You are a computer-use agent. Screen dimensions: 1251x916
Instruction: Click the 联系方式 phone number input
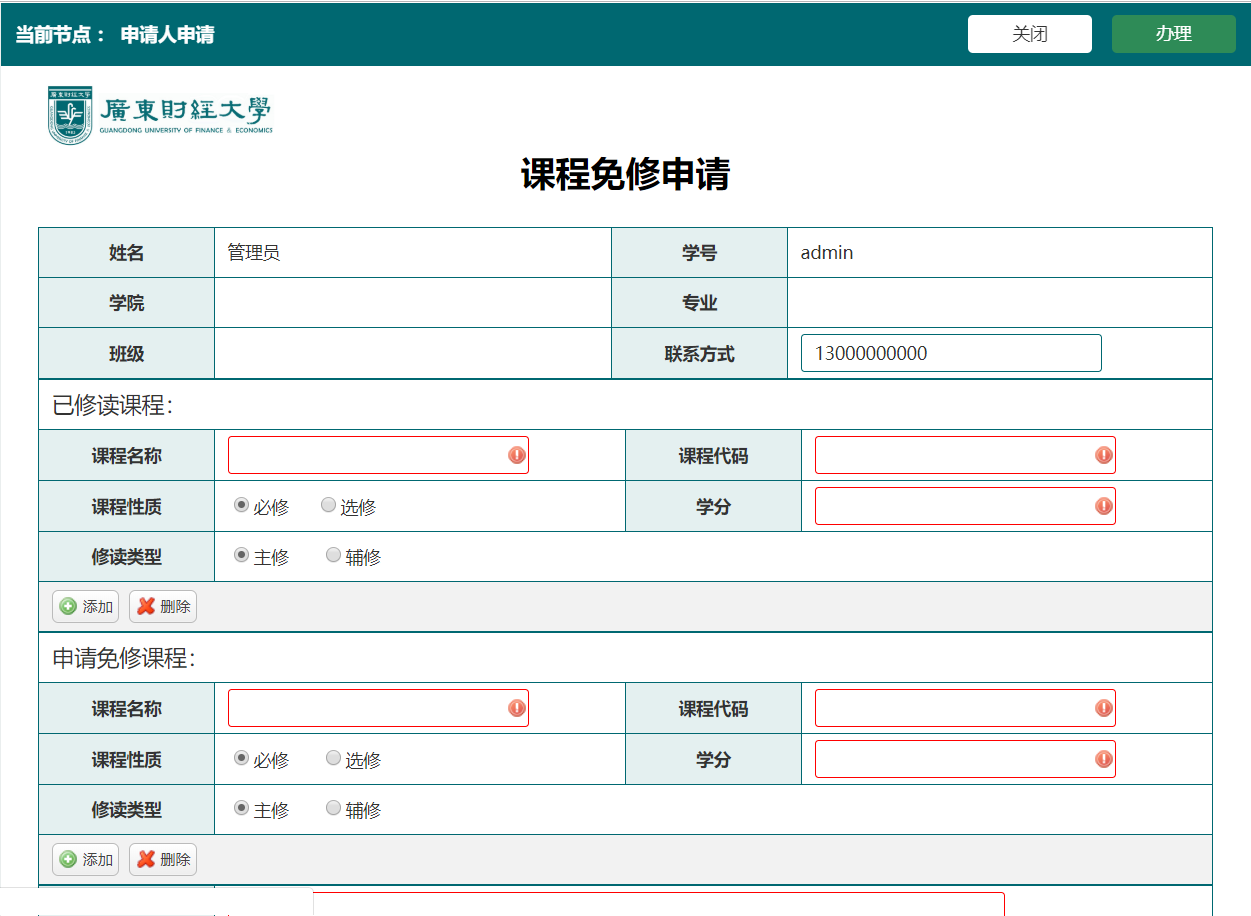click(x=950, y=353)
